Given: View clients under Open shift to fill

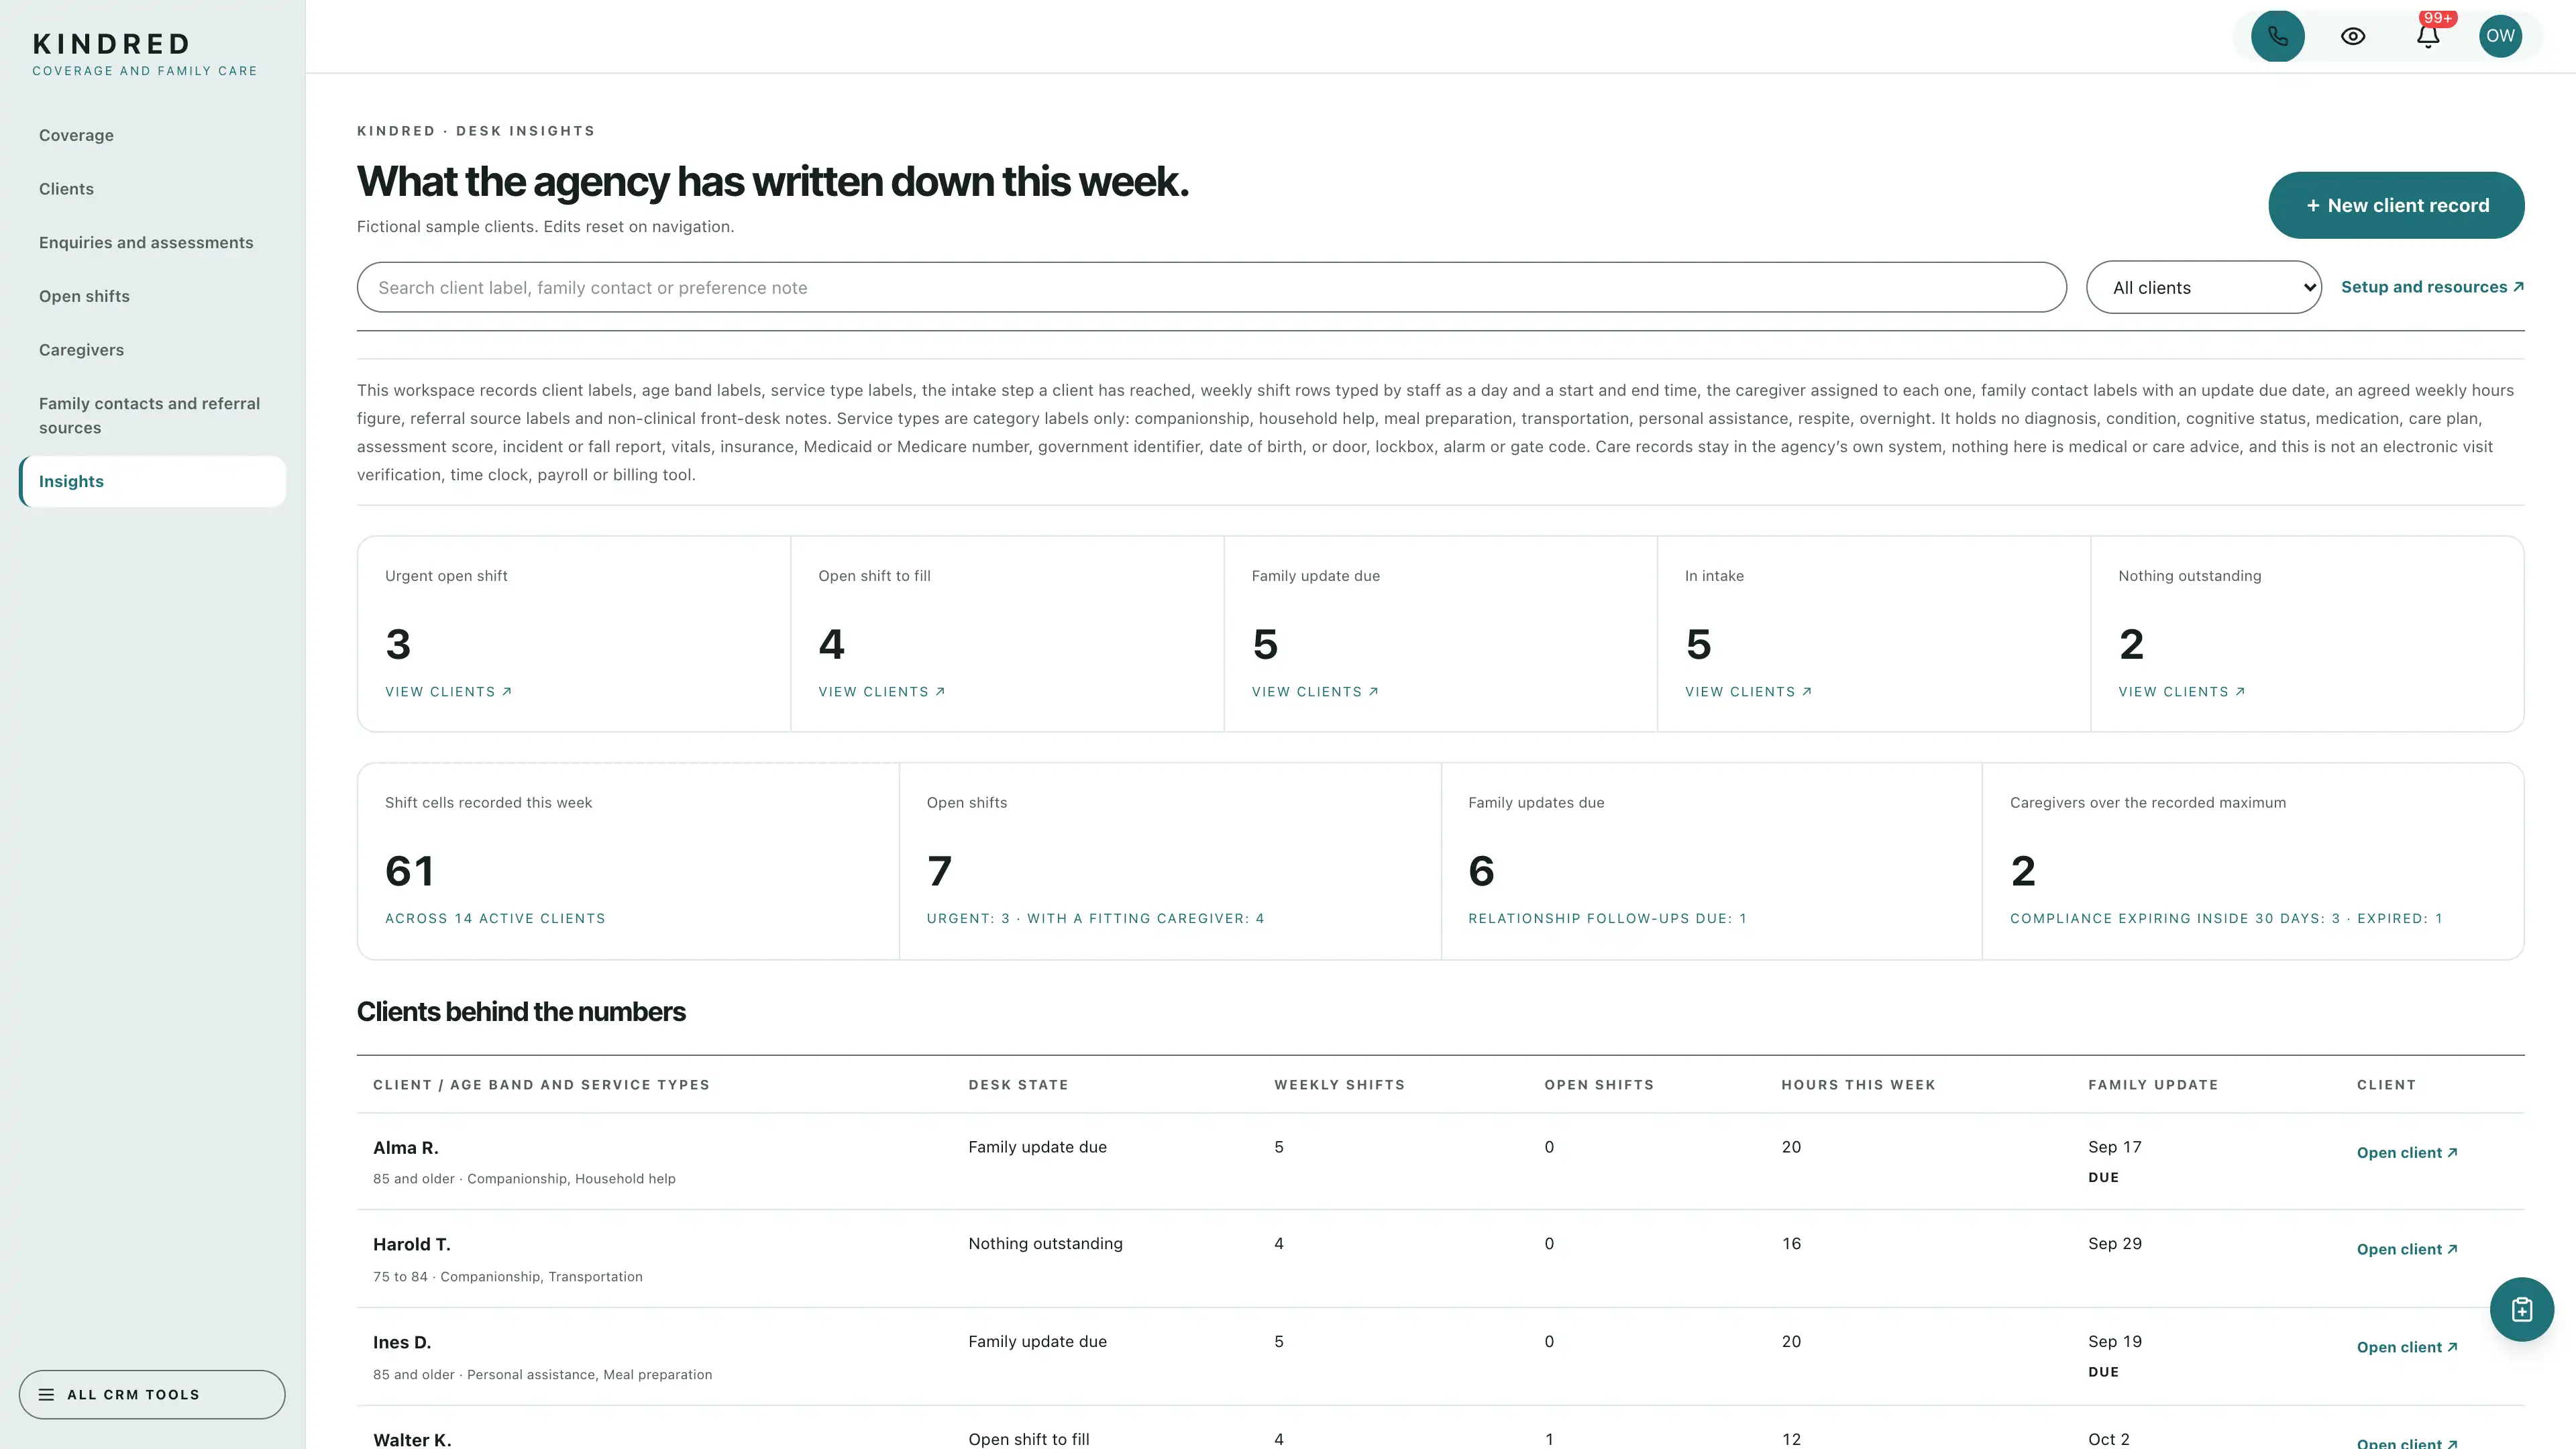Looking at the screenshot, I should point(881,692).
